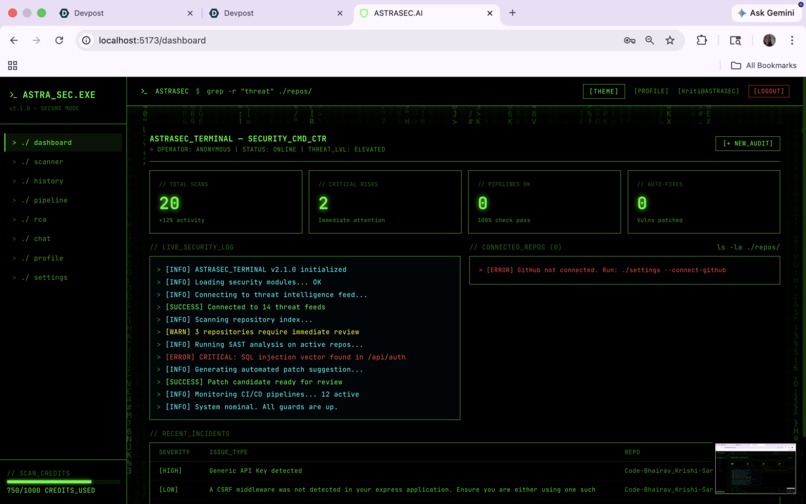Open the tab search icon in toolbar
This screenshot has height=504, width=806.
coord(736,40)
